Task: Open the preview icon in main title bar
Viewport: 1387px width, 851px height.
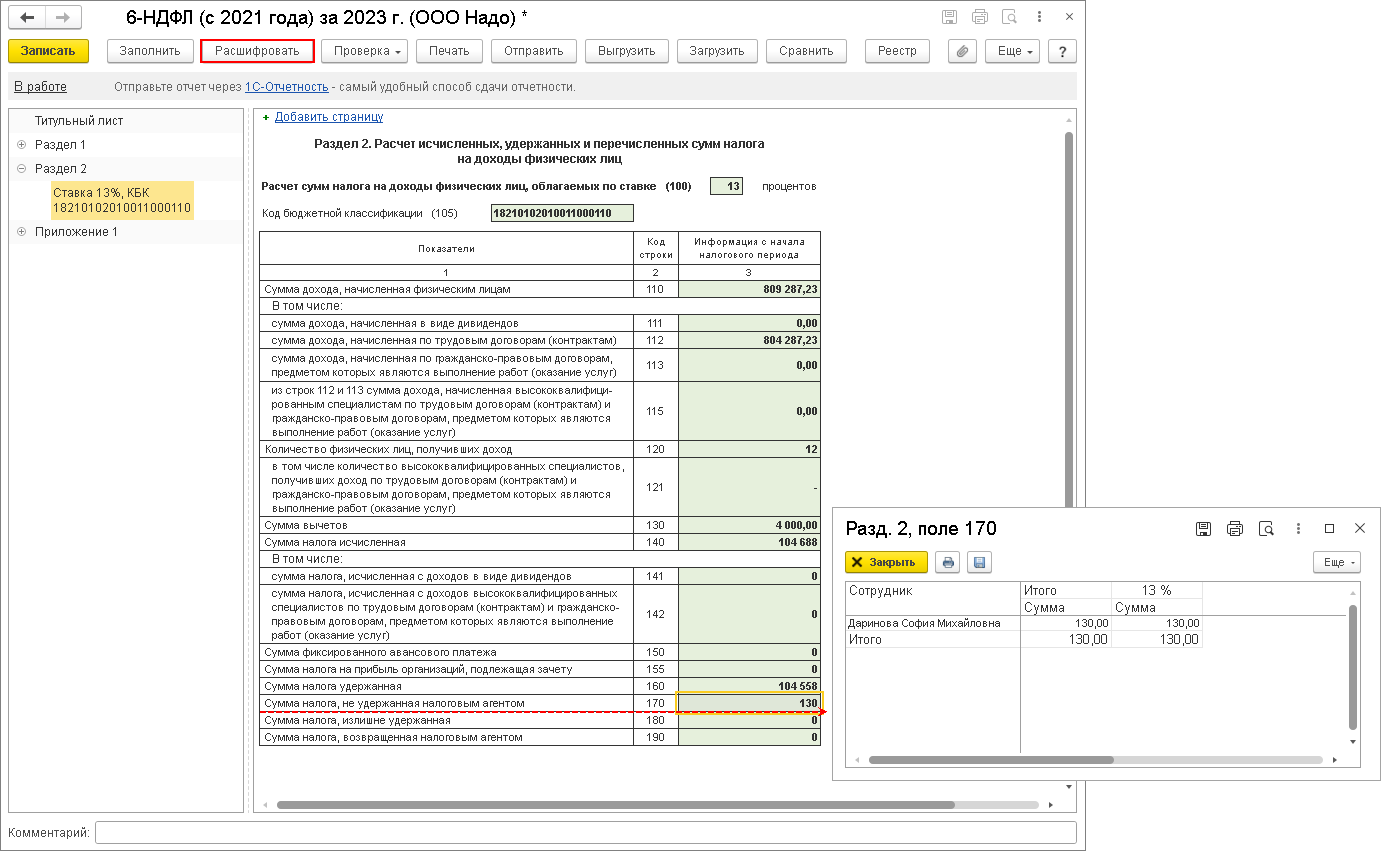Action: [x=1010, y=18]
